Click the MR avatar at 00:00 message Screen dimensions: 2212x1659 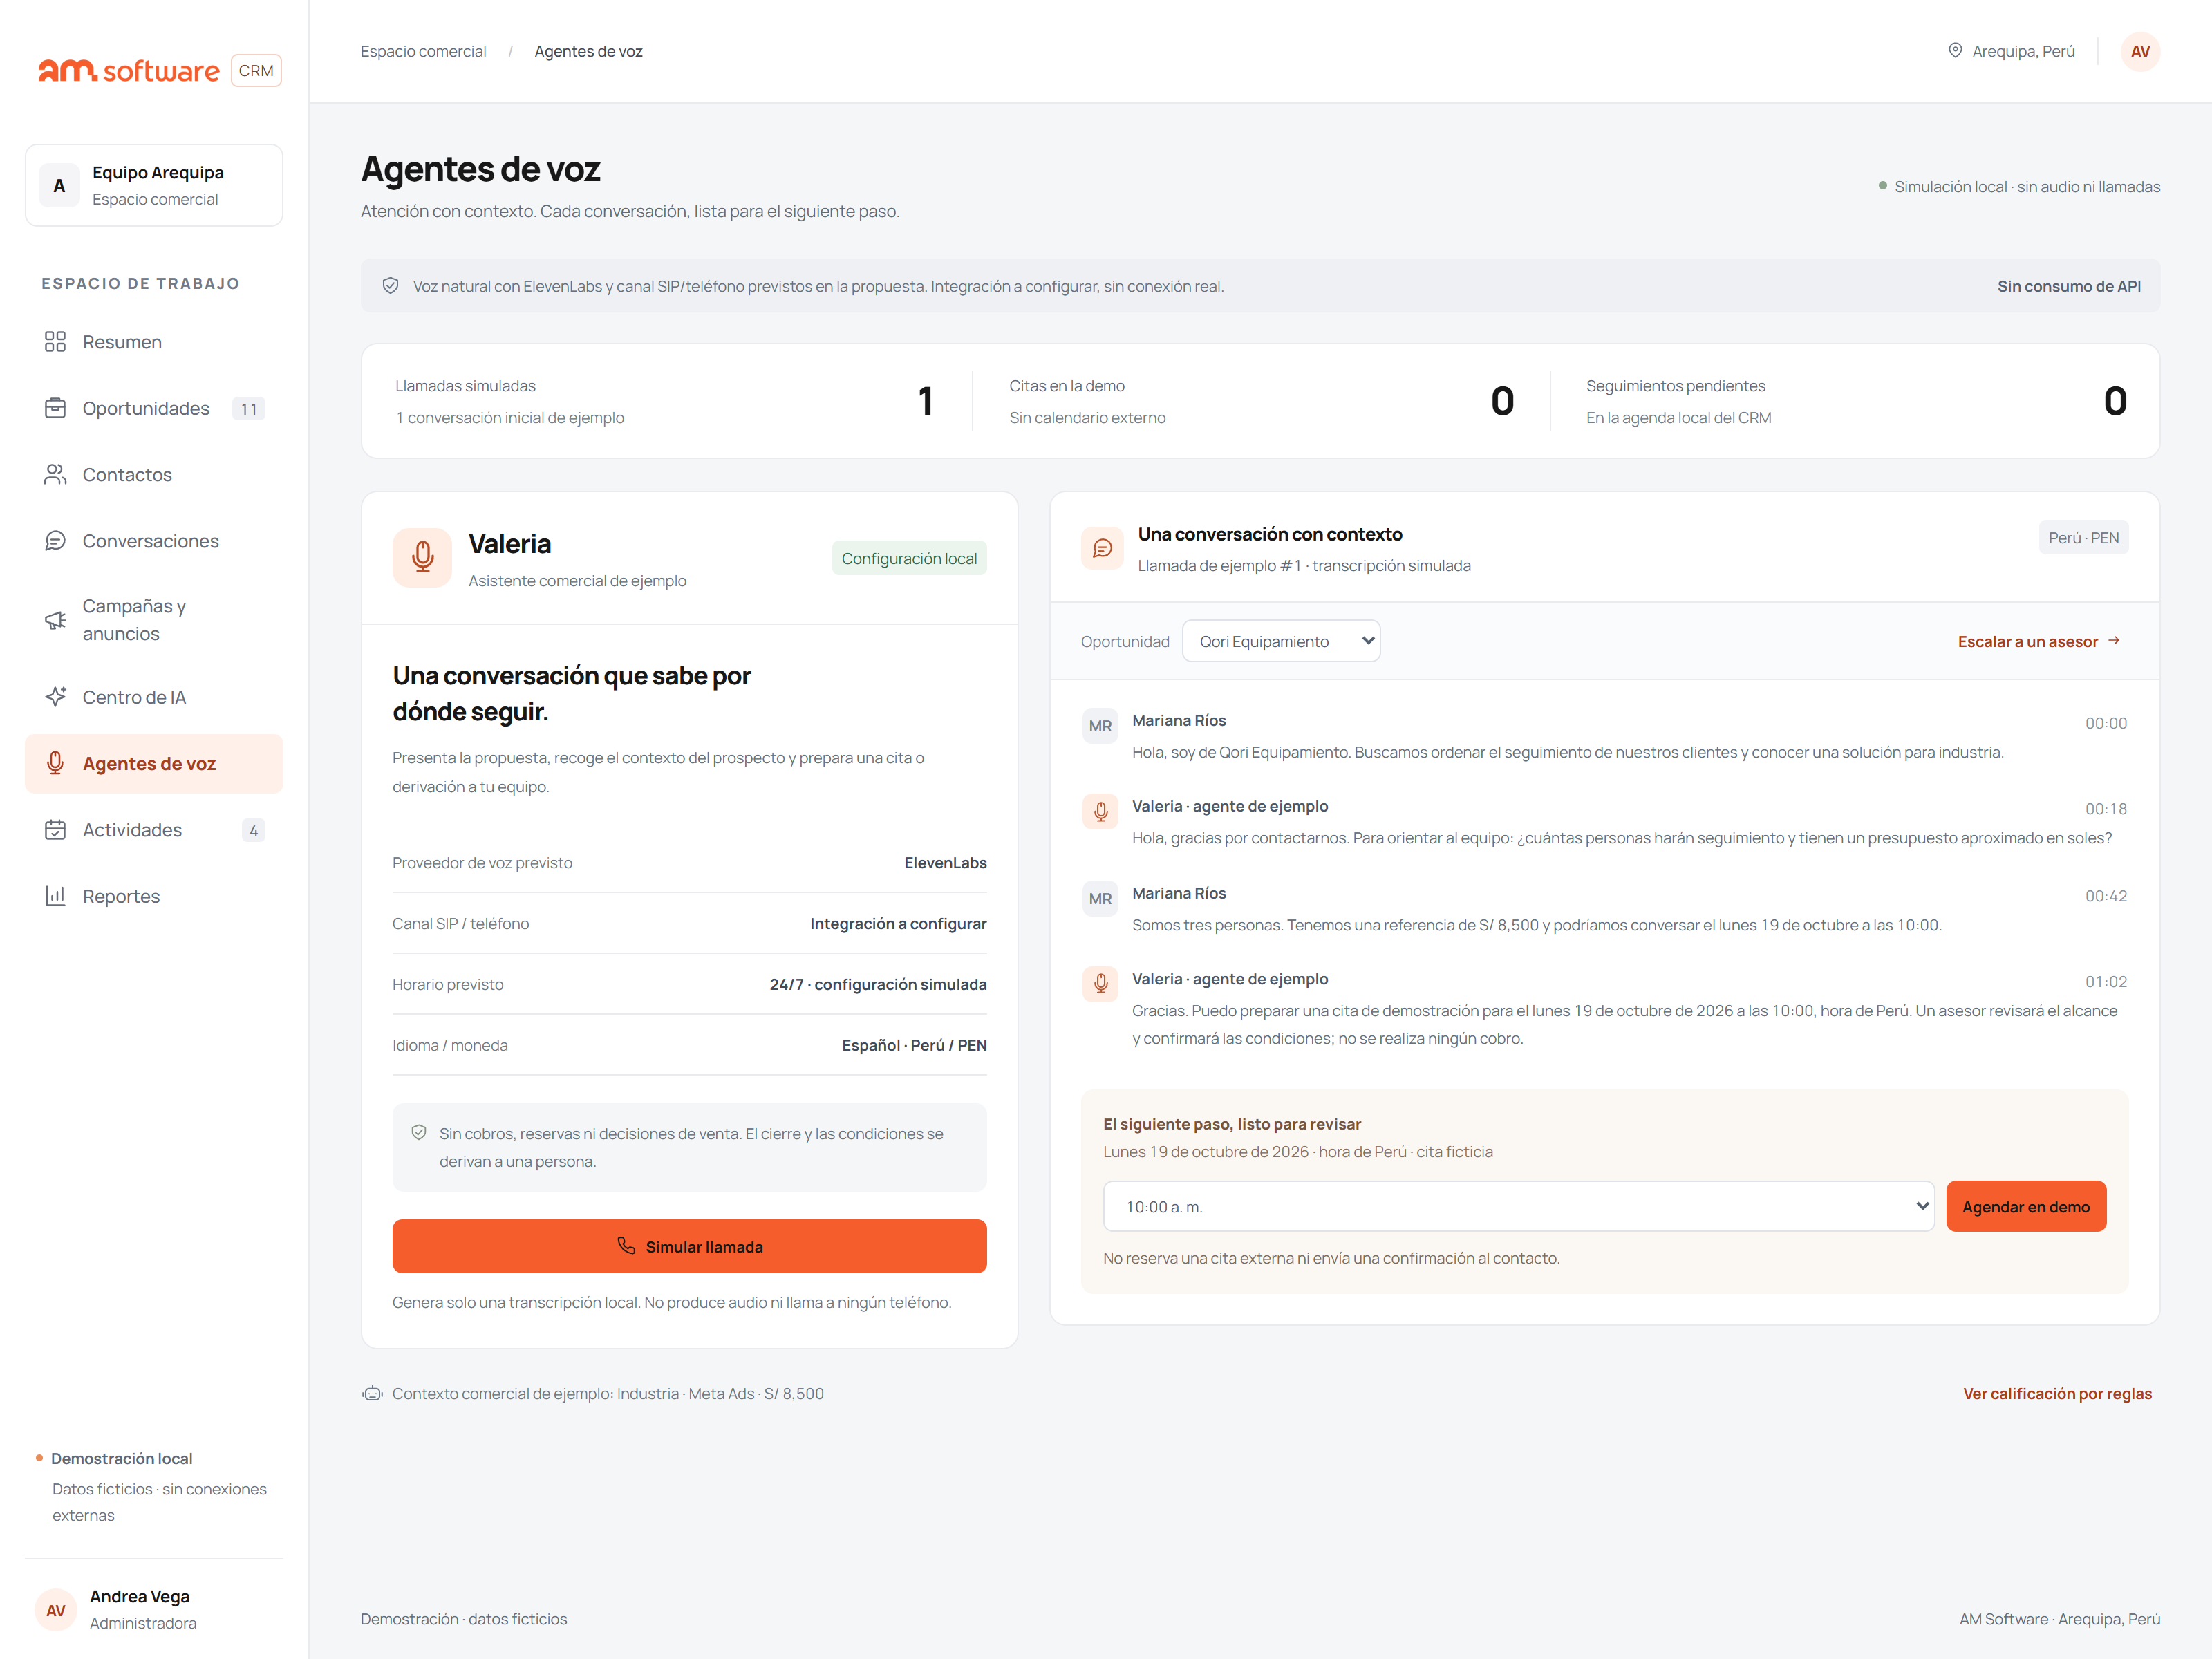(x=1100, y=726)
